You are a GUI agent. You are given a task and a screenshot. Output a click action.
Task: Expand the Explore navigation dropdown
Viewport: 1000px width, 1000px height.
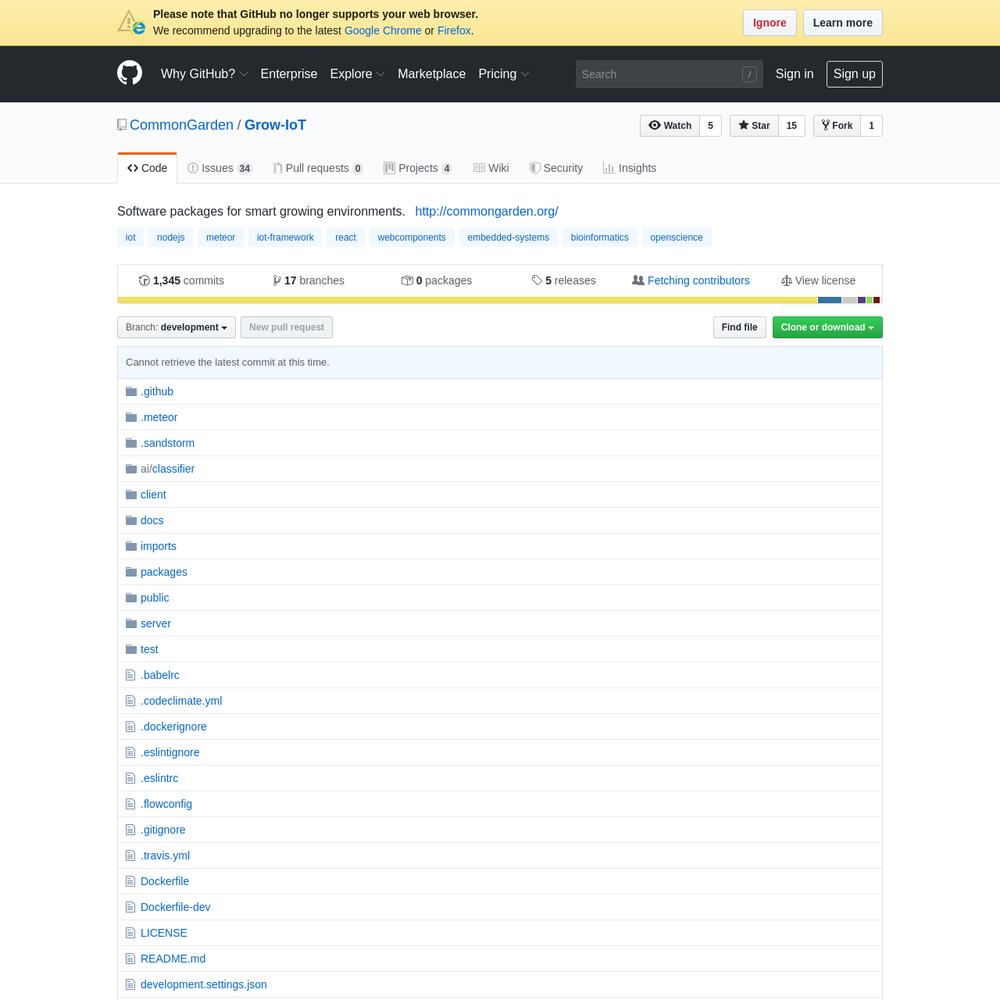(357, 74)
